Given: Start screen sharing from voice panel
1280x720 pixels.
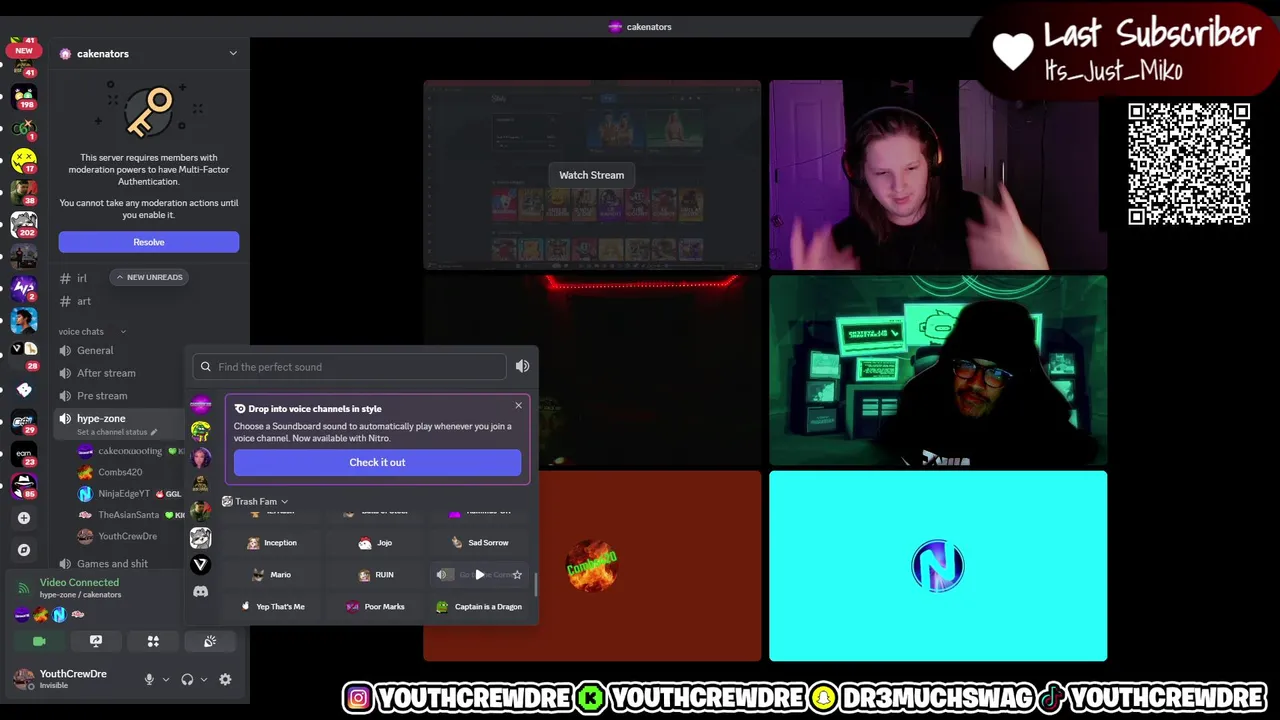Looking at the screenshot, I should pos(96,641).
